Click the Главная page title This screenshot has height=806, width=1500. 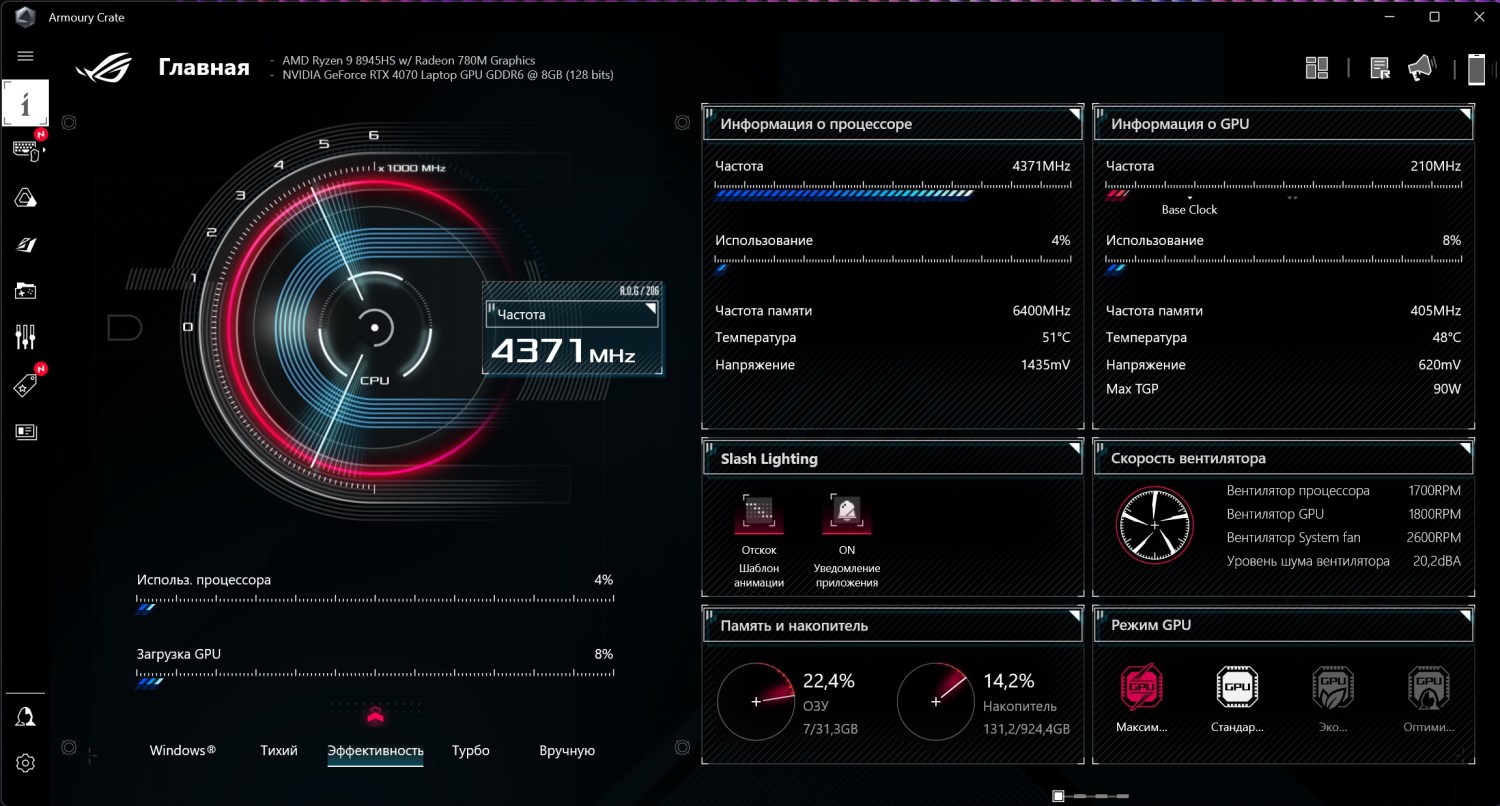(x=204, y=68)
